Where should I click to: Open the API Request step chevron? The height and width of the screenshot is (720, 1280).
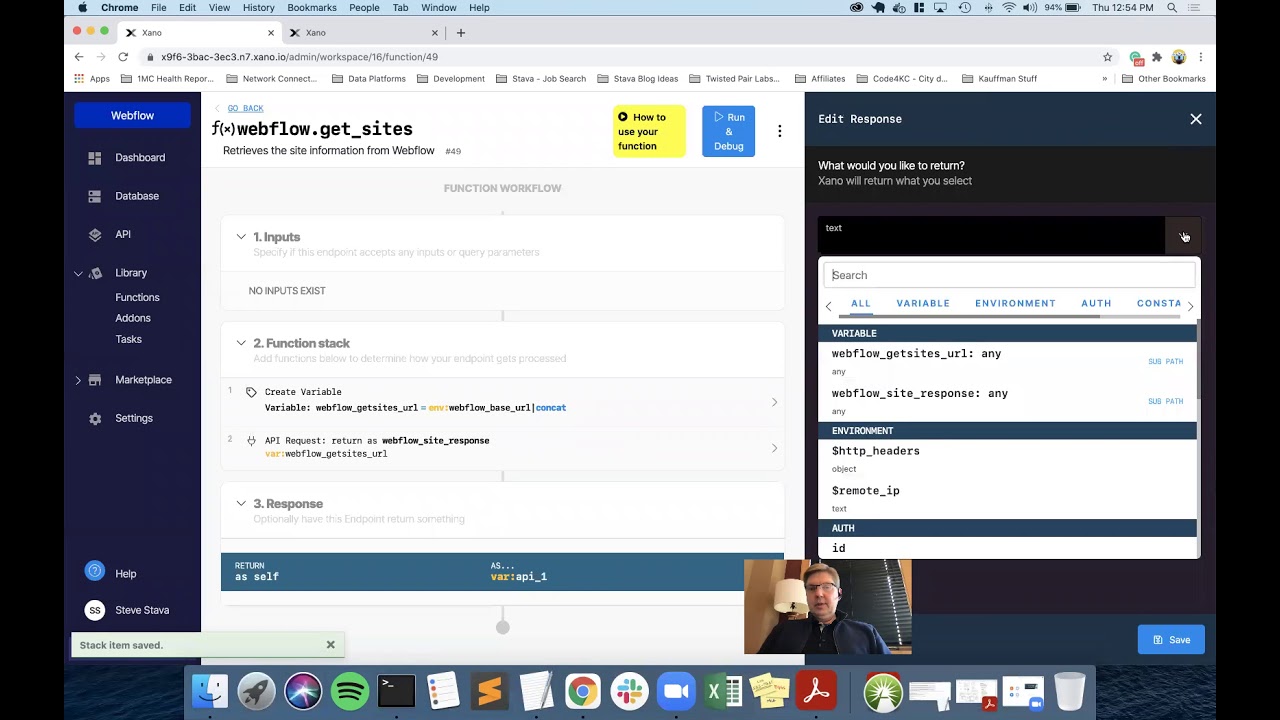pyautogui.click(x=774, y=448)
